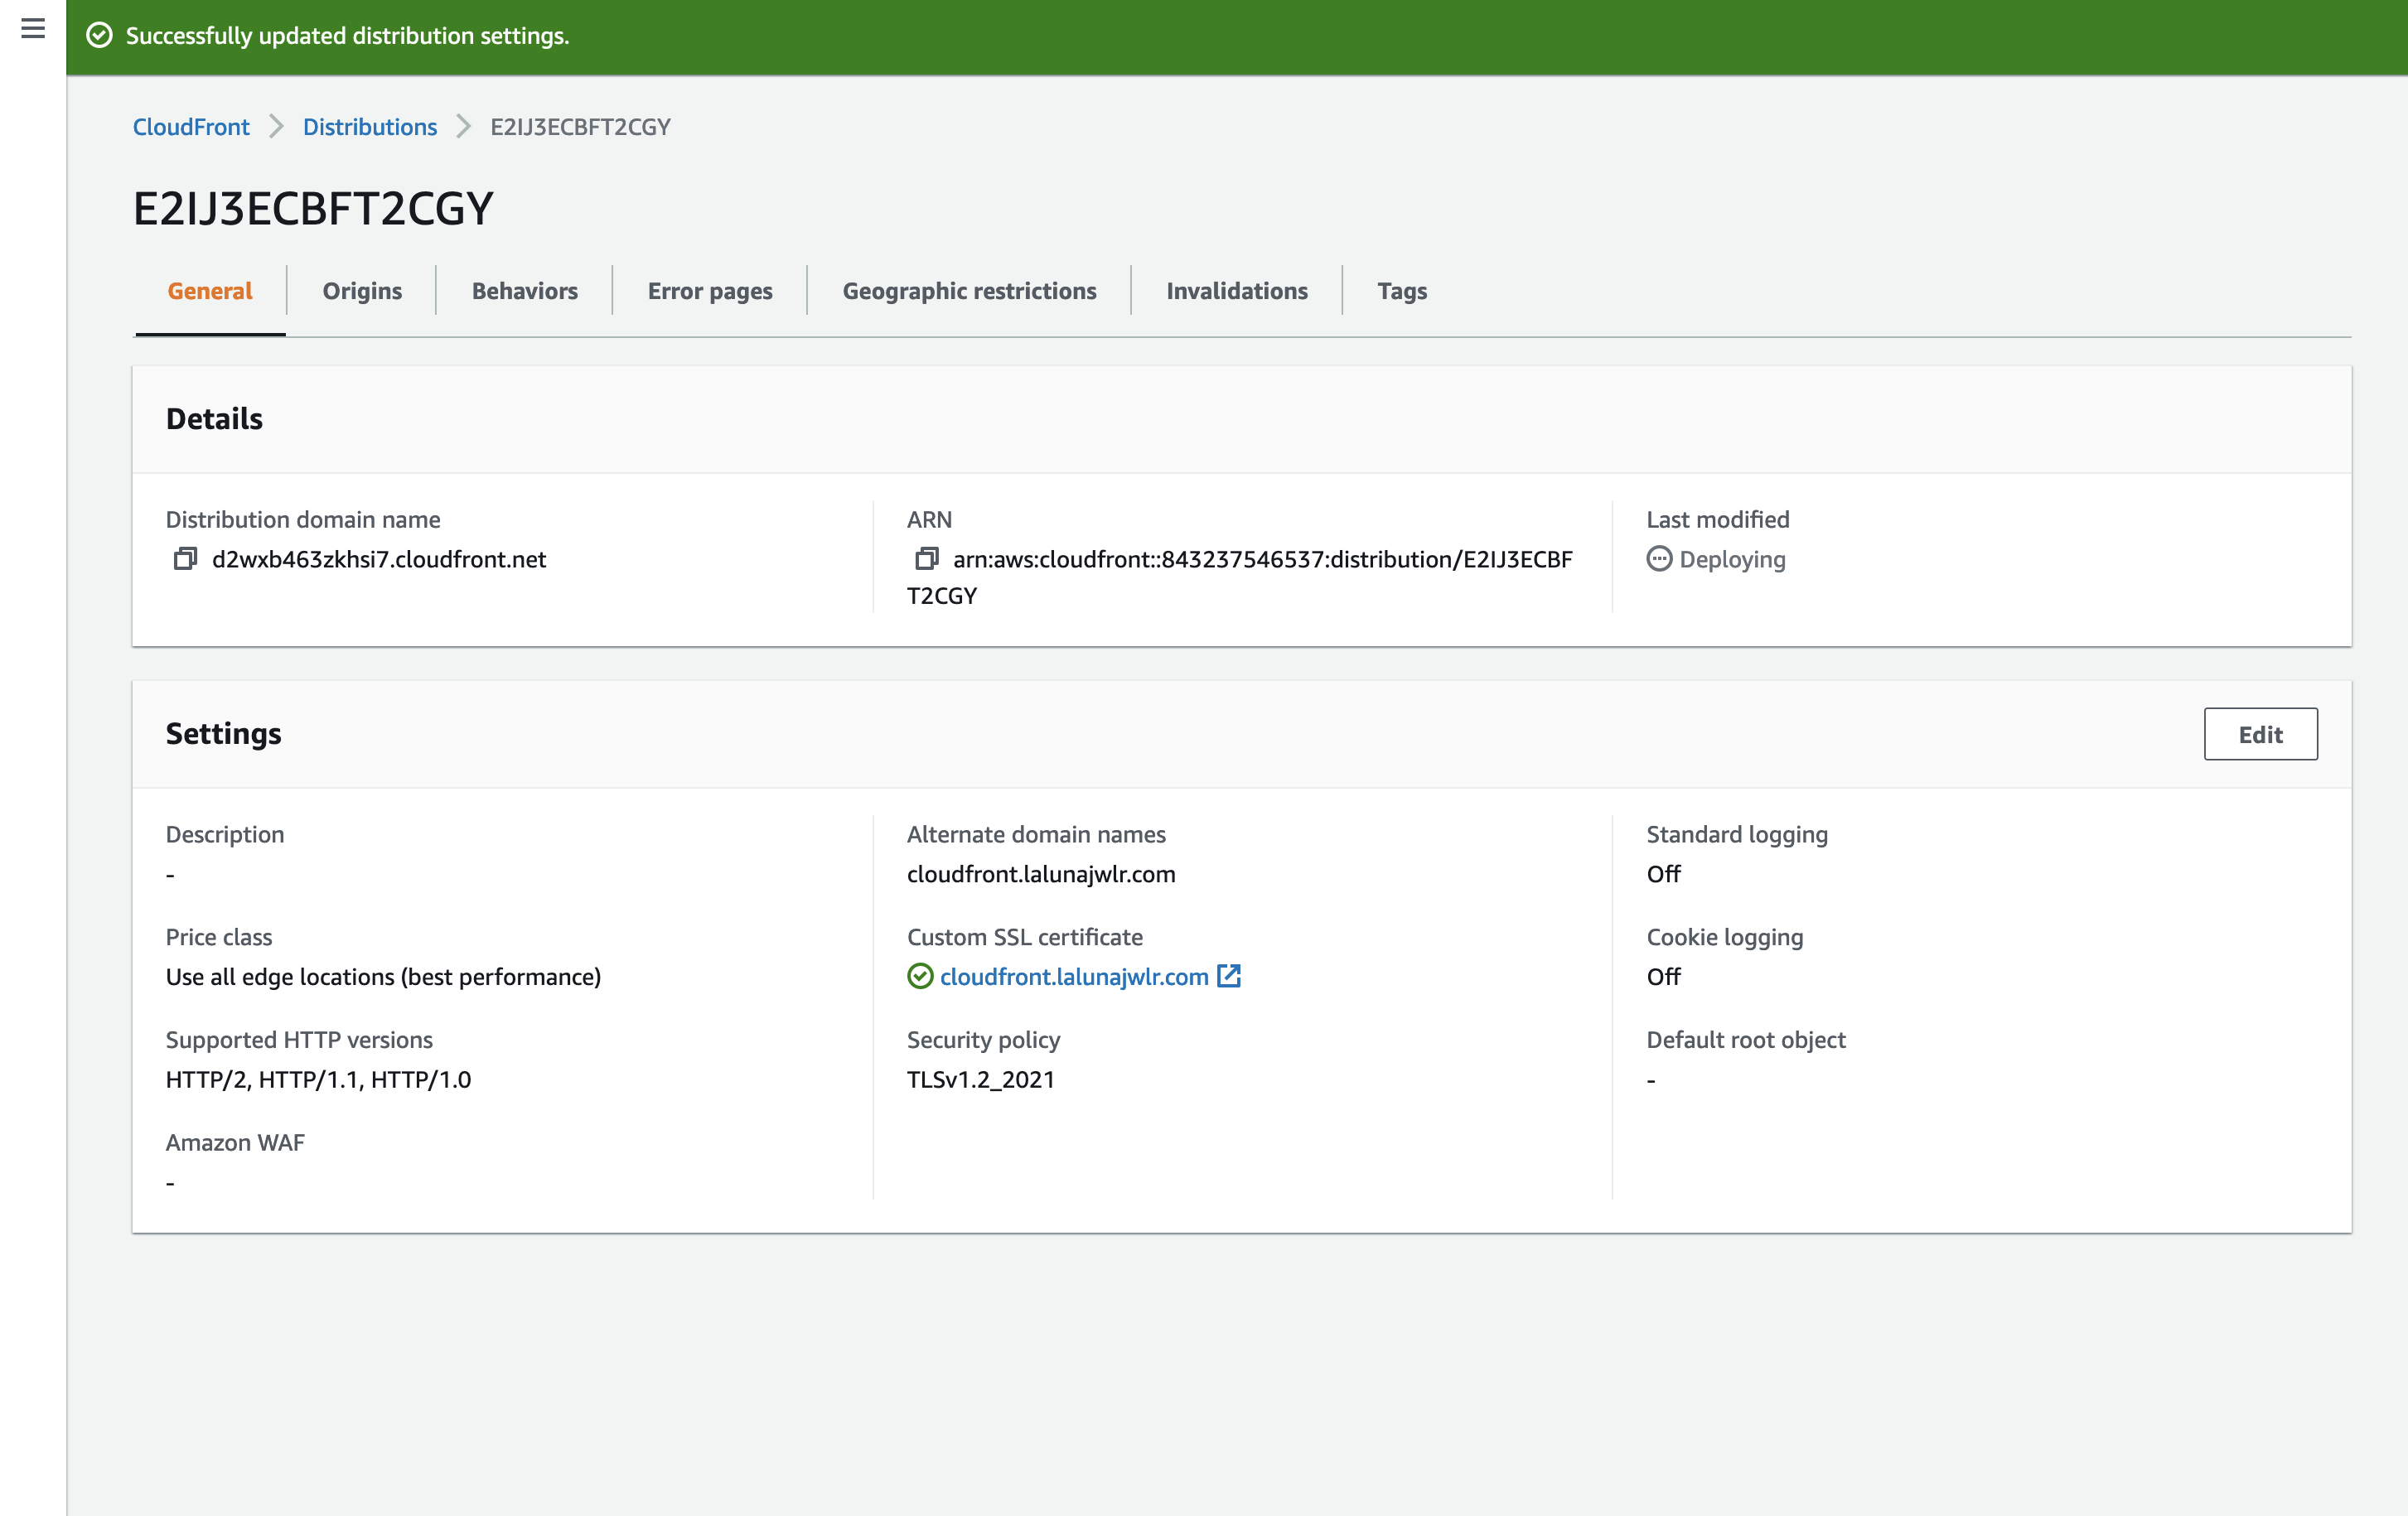Viewport: 2408px width, 1516px height.
Task: Click the breadcrumb chevron after Distributions
Action: pyautogui.click(x=463, y=127)
